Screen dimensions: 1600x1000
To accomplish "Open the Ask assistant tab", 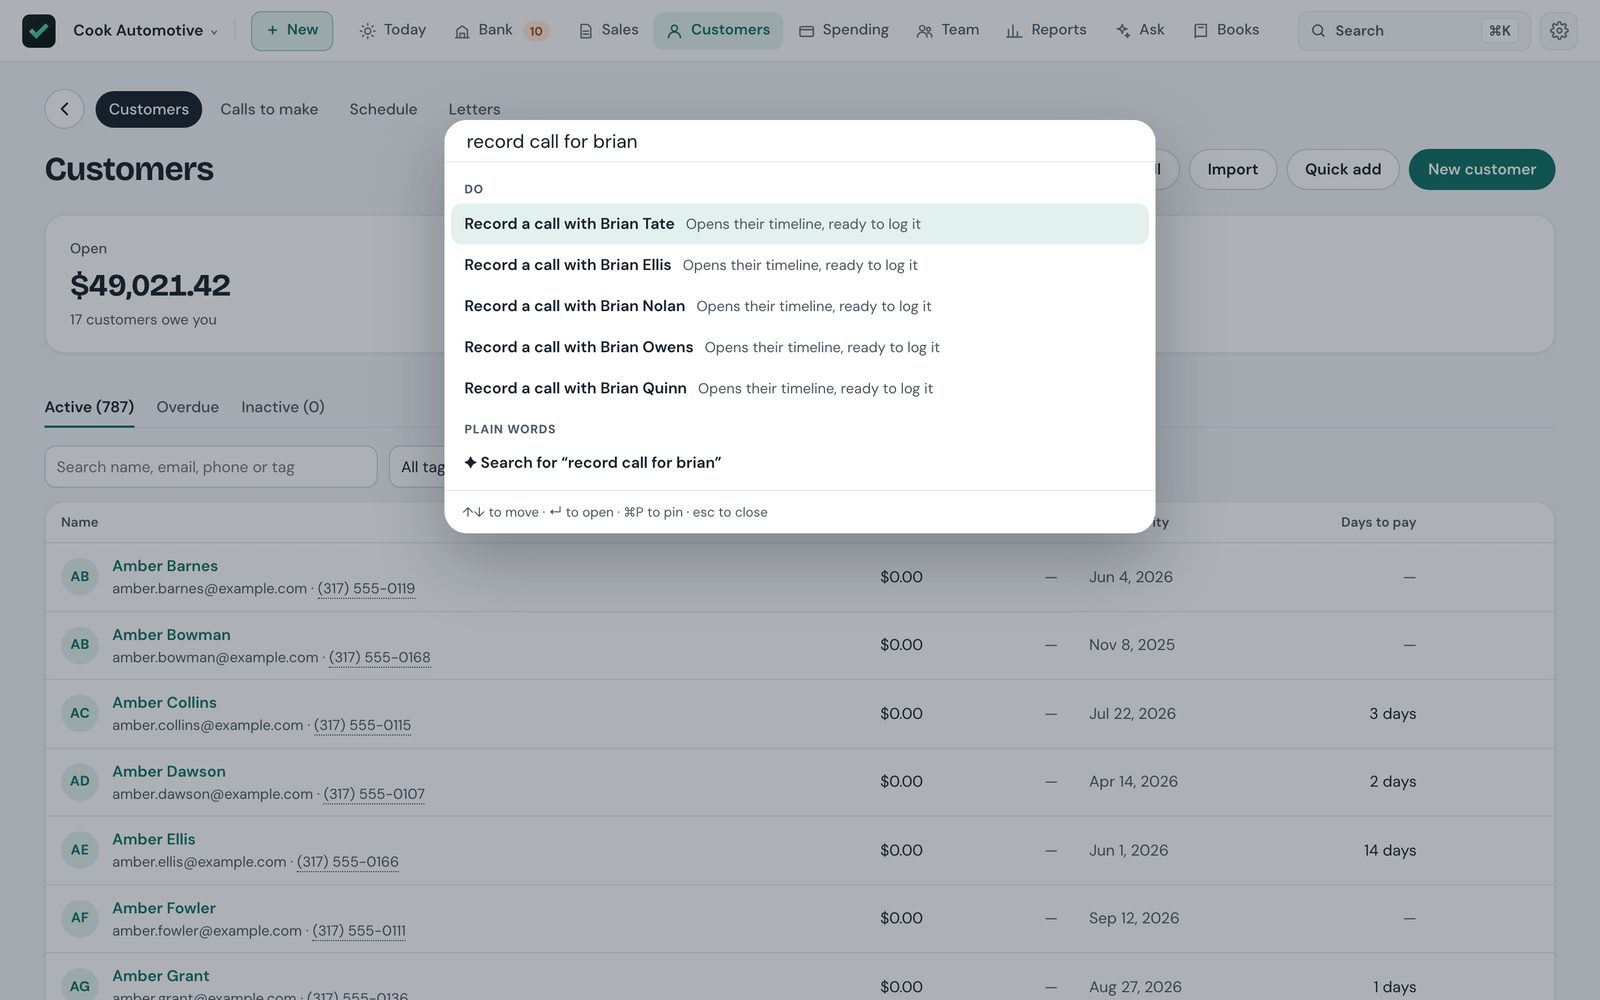I will [x=1140, y=30].
